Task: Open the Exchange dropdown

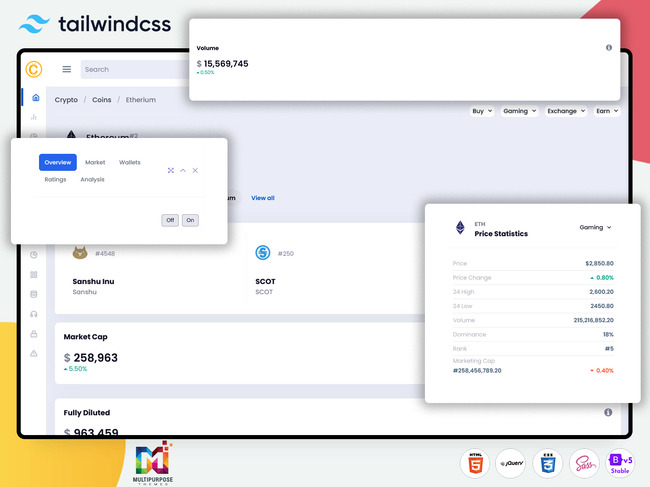Action: point(566,111)
